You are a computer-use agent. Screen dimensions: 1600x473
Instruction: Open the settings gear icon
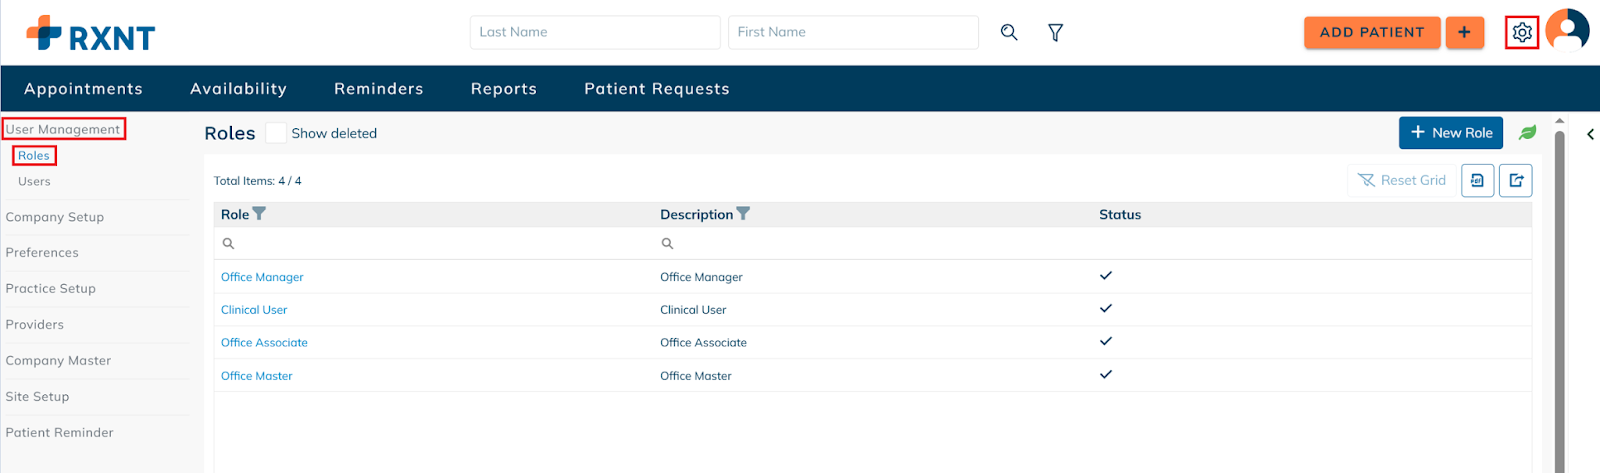(1522, 33)
